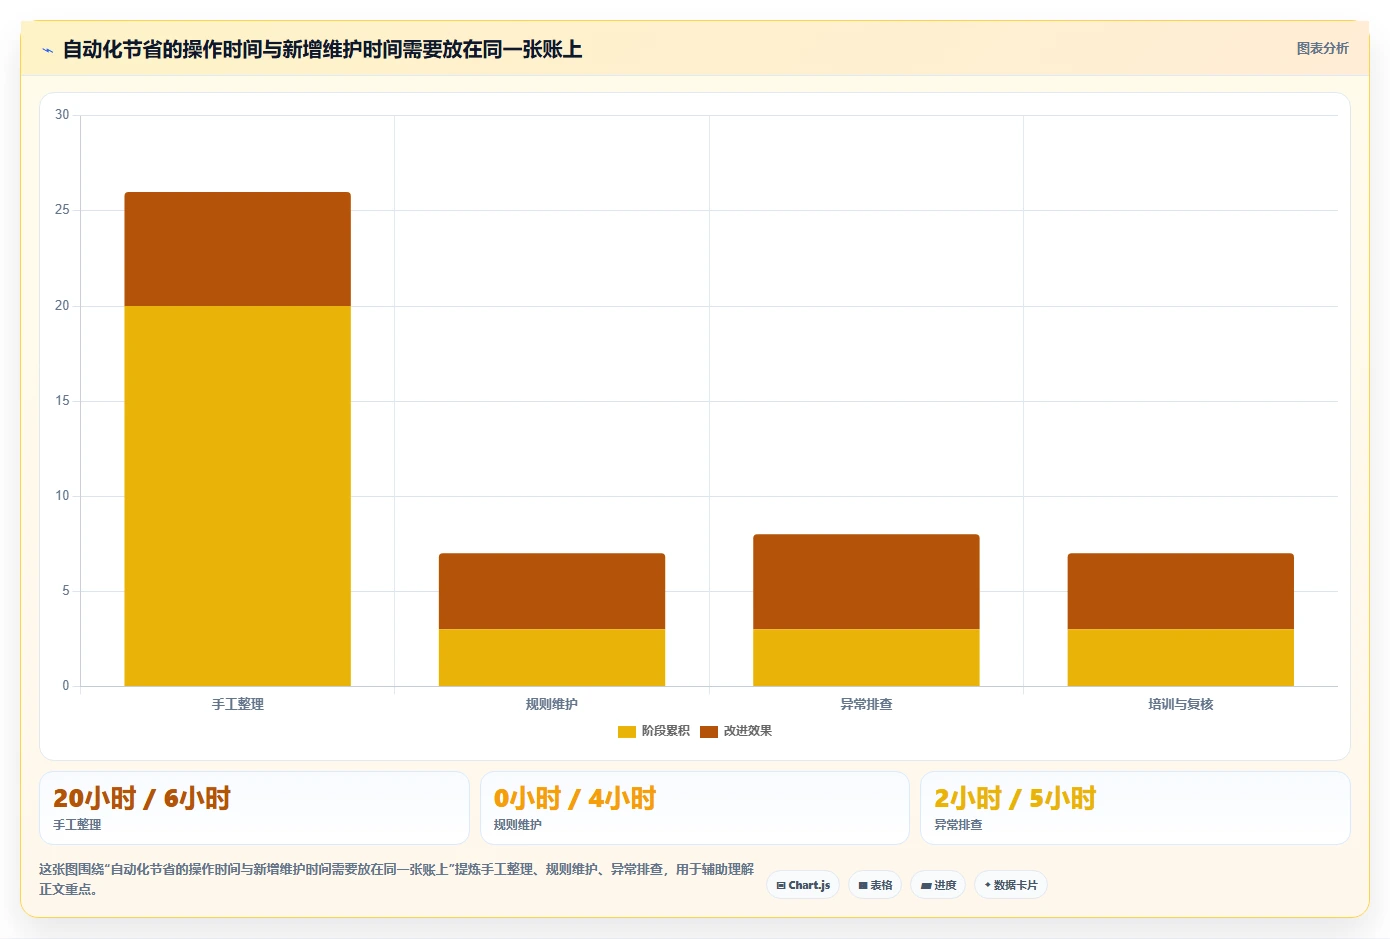Click the yellow 规则维护 bar segment

(x=552, y=658)
